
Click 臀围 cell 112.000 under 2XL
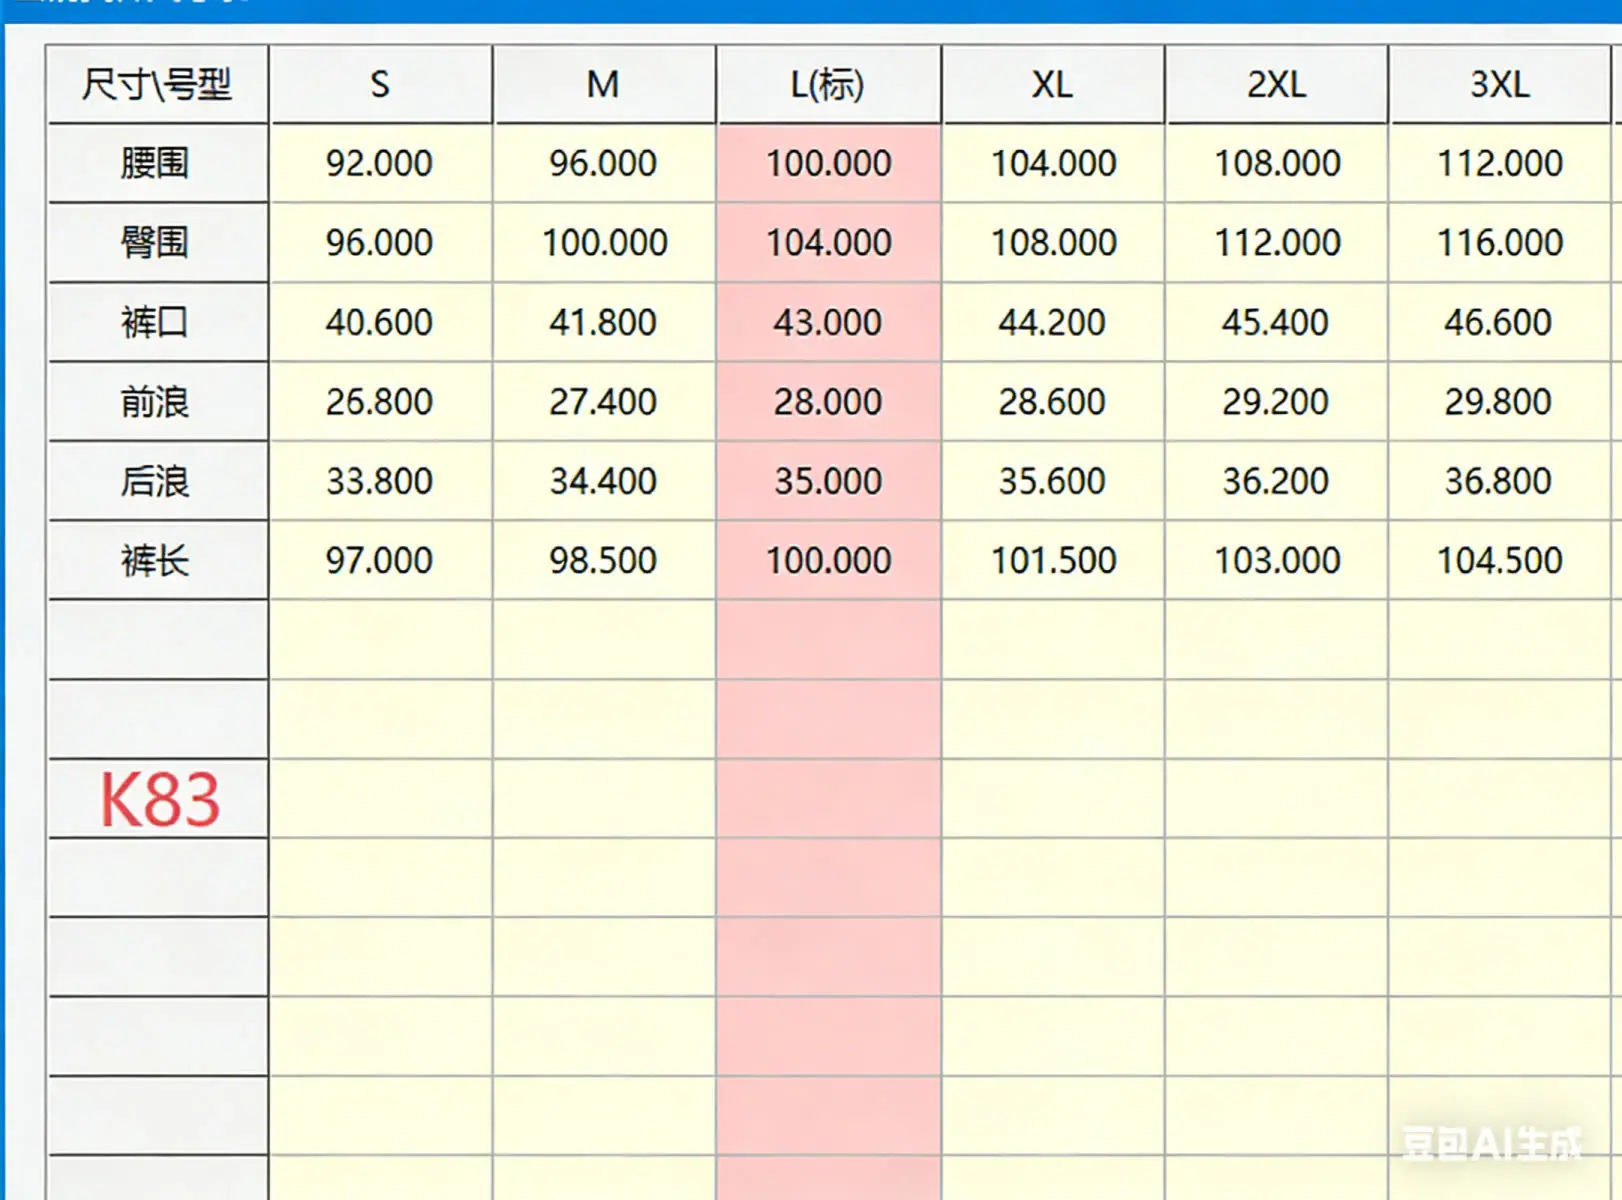1277,242
